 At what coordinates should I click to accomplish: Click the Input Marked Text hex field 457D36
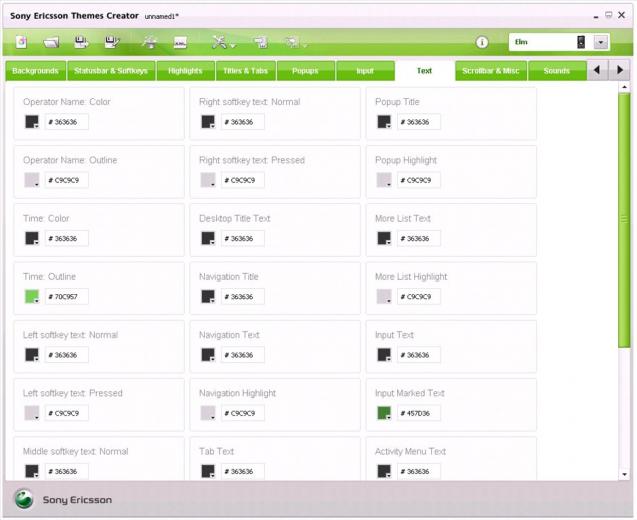[x=419, y=413]
